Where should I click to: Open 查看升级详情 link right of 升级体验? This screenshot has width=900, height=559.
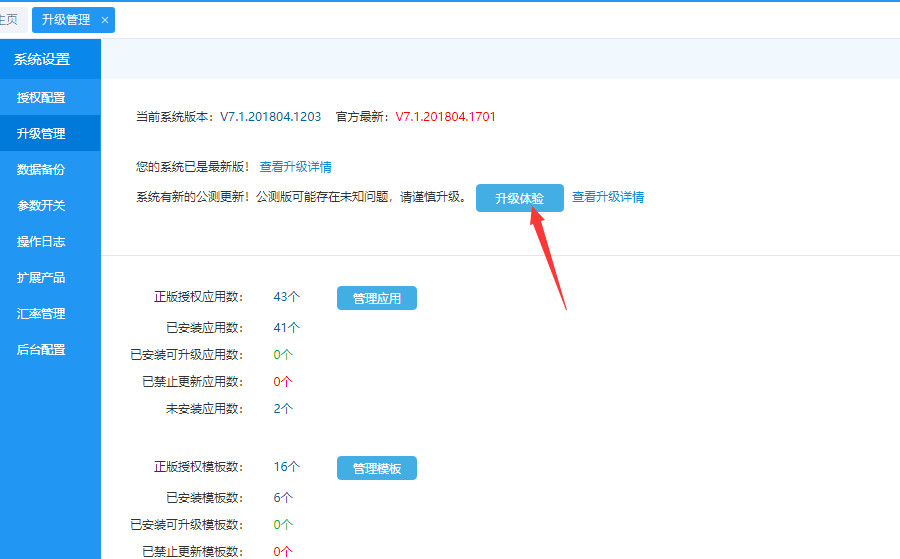pos(607,197)
